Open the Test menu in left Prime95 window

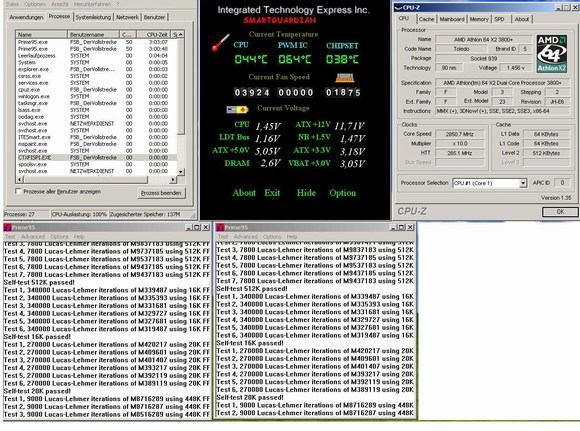click(x=10, y=236)
